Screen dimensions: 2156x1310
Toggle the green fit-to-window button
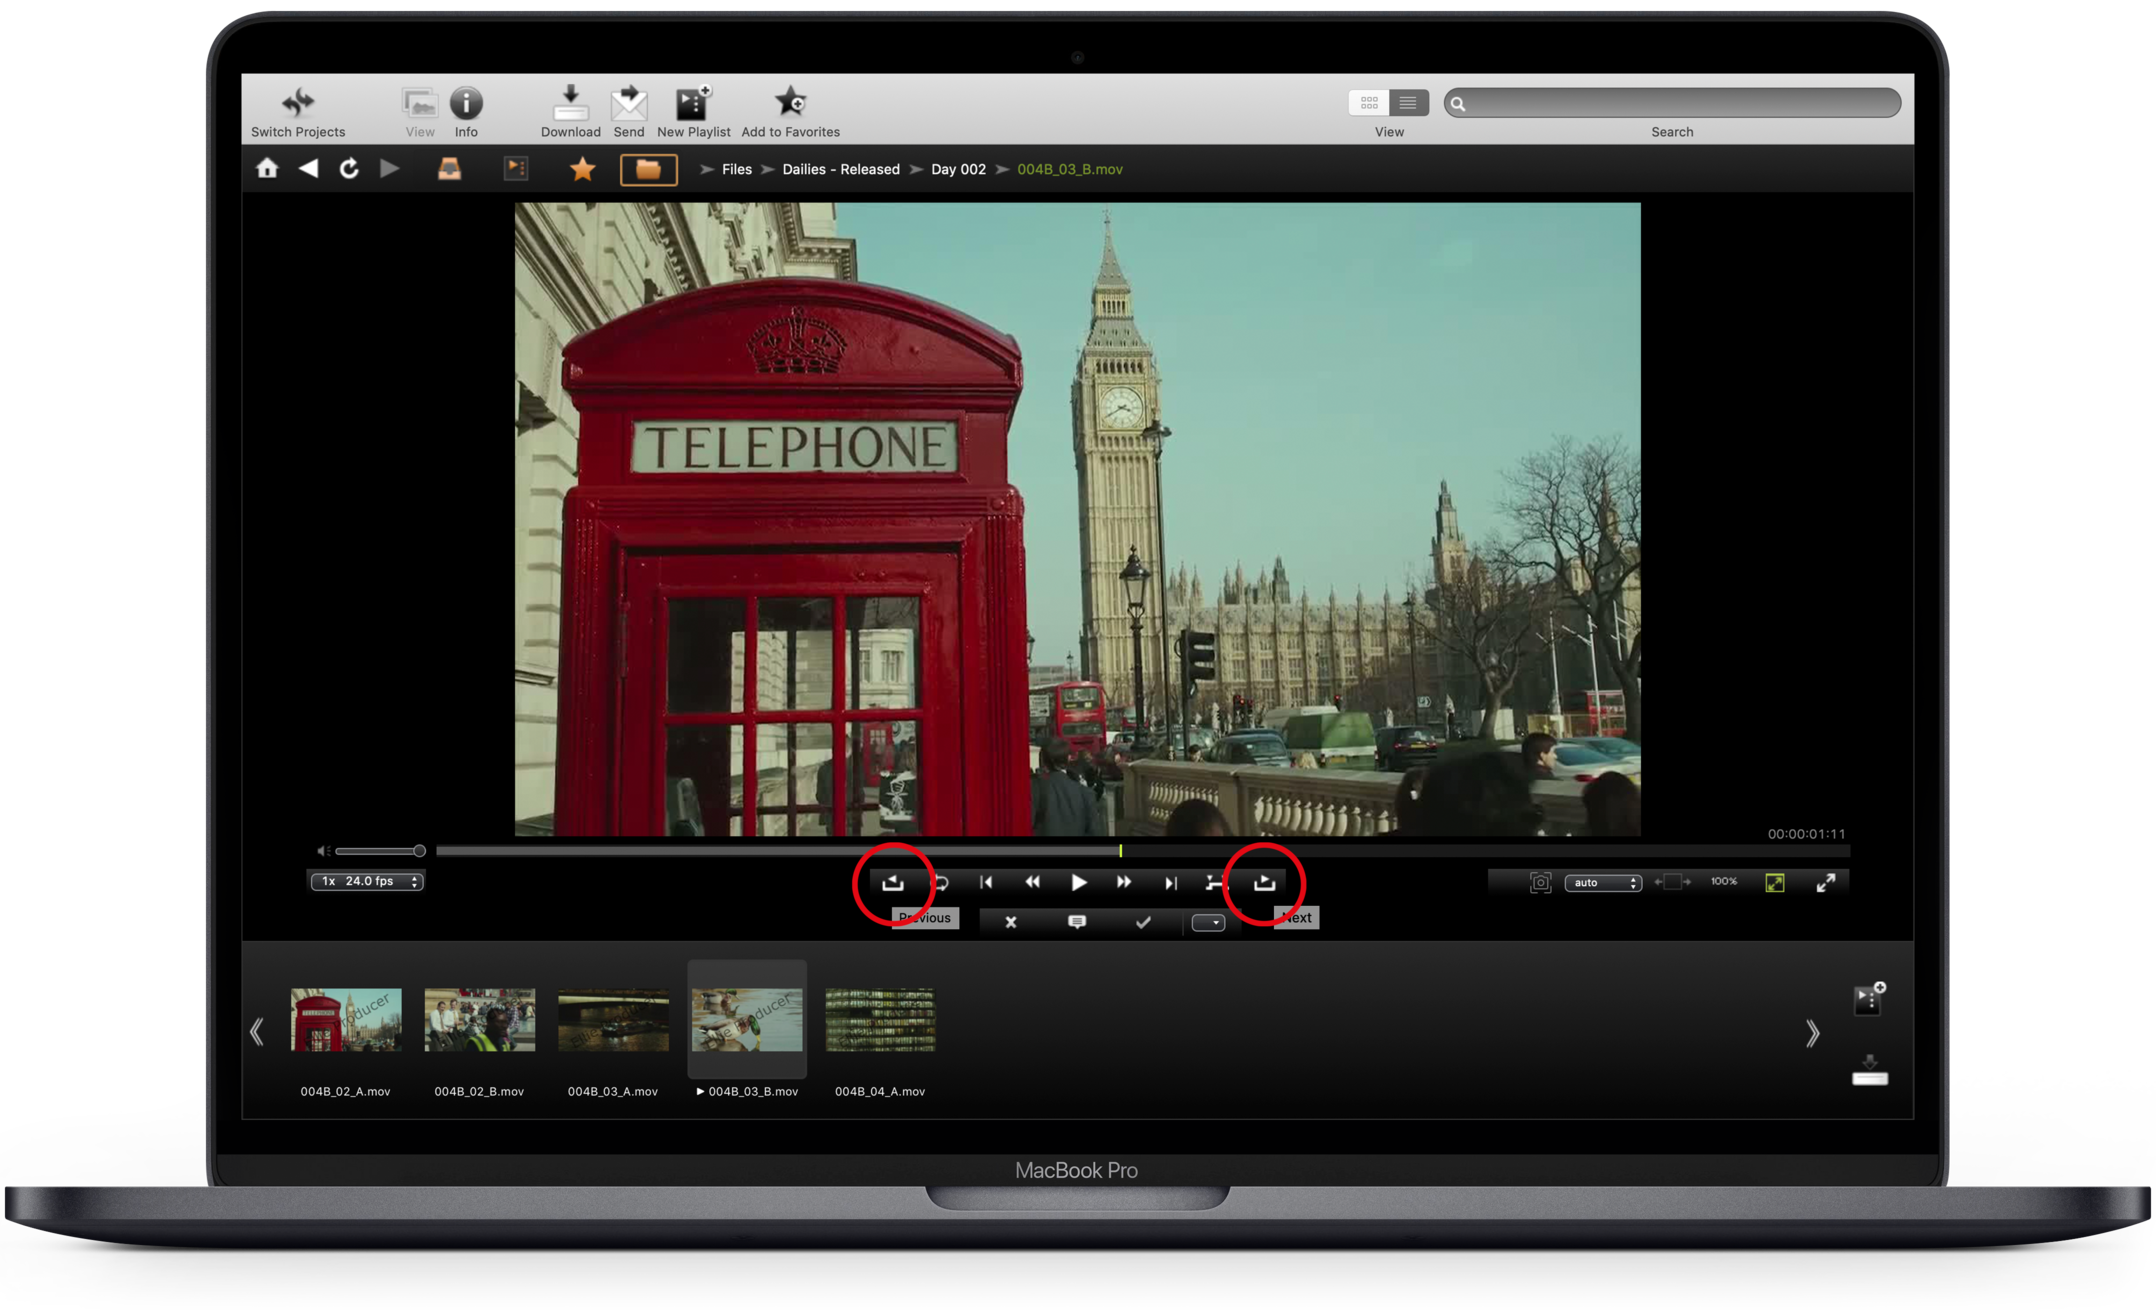click(1774, 882)
